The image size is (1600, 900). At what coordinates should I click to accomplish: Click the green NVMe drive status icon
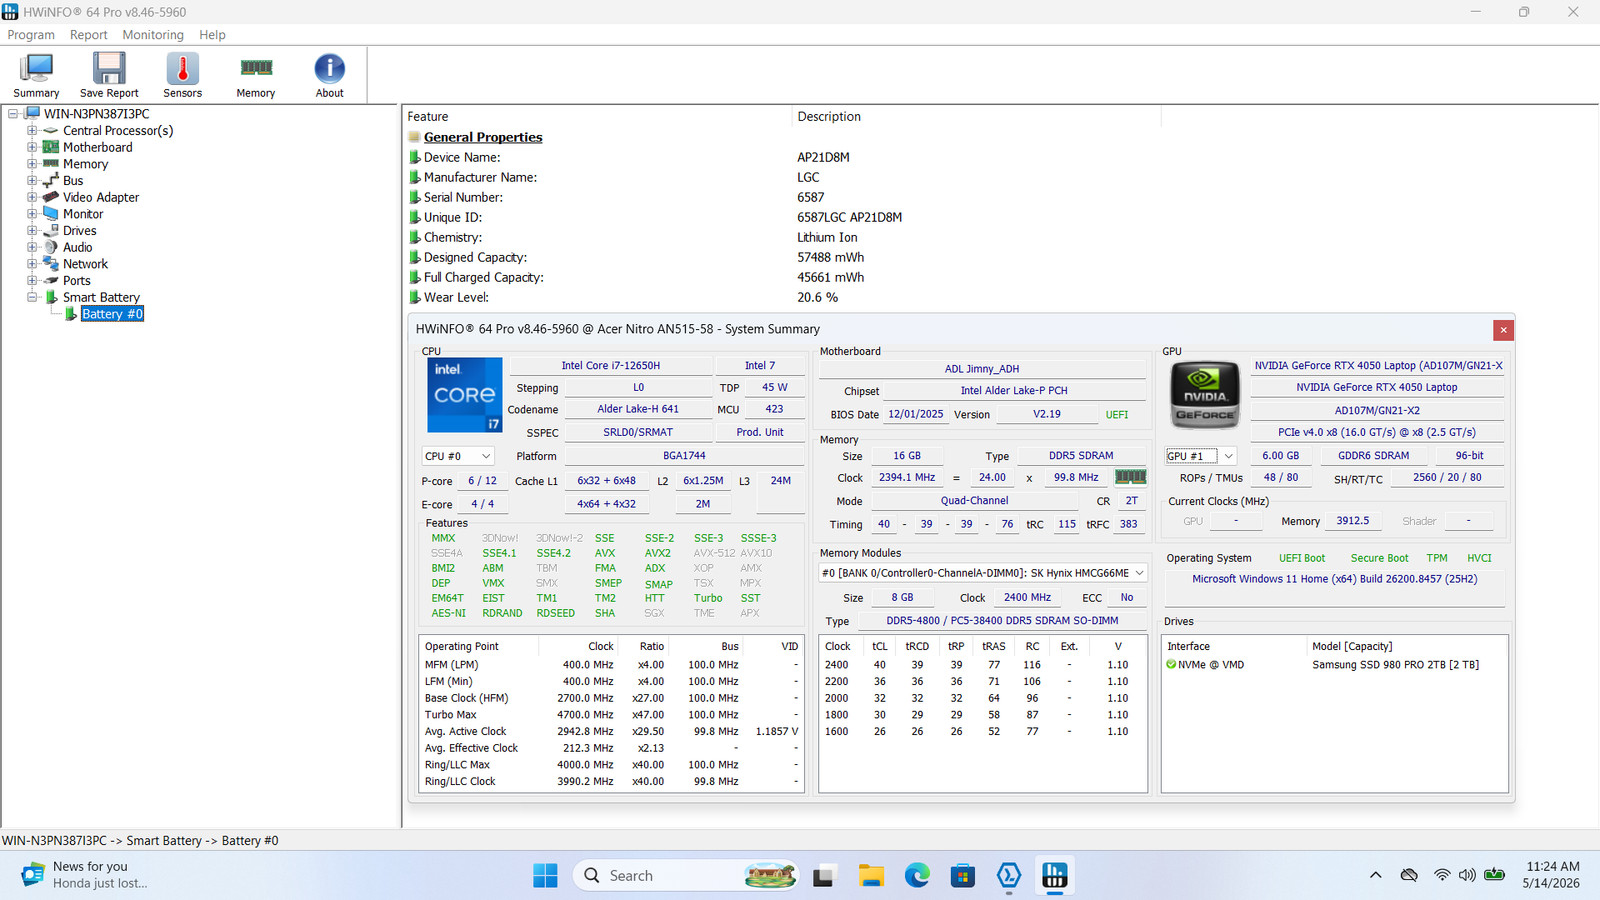(1171, 664)
